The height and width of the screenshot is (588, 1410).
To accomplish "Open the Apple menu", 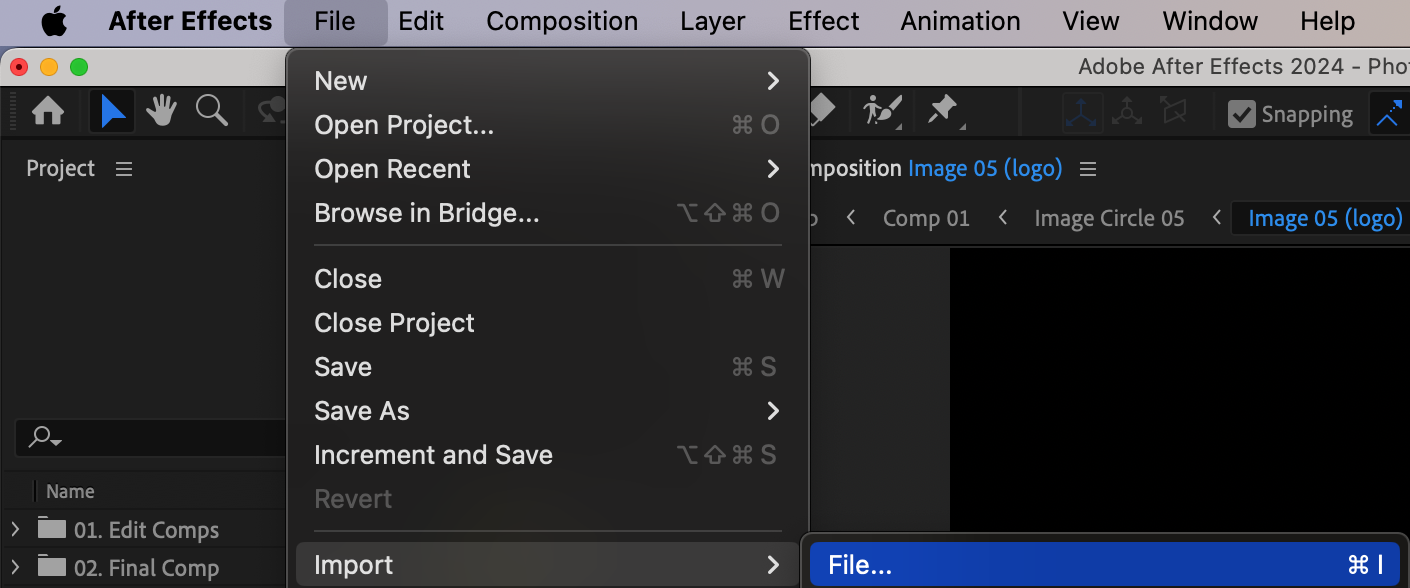I will (x=54, y=21).
